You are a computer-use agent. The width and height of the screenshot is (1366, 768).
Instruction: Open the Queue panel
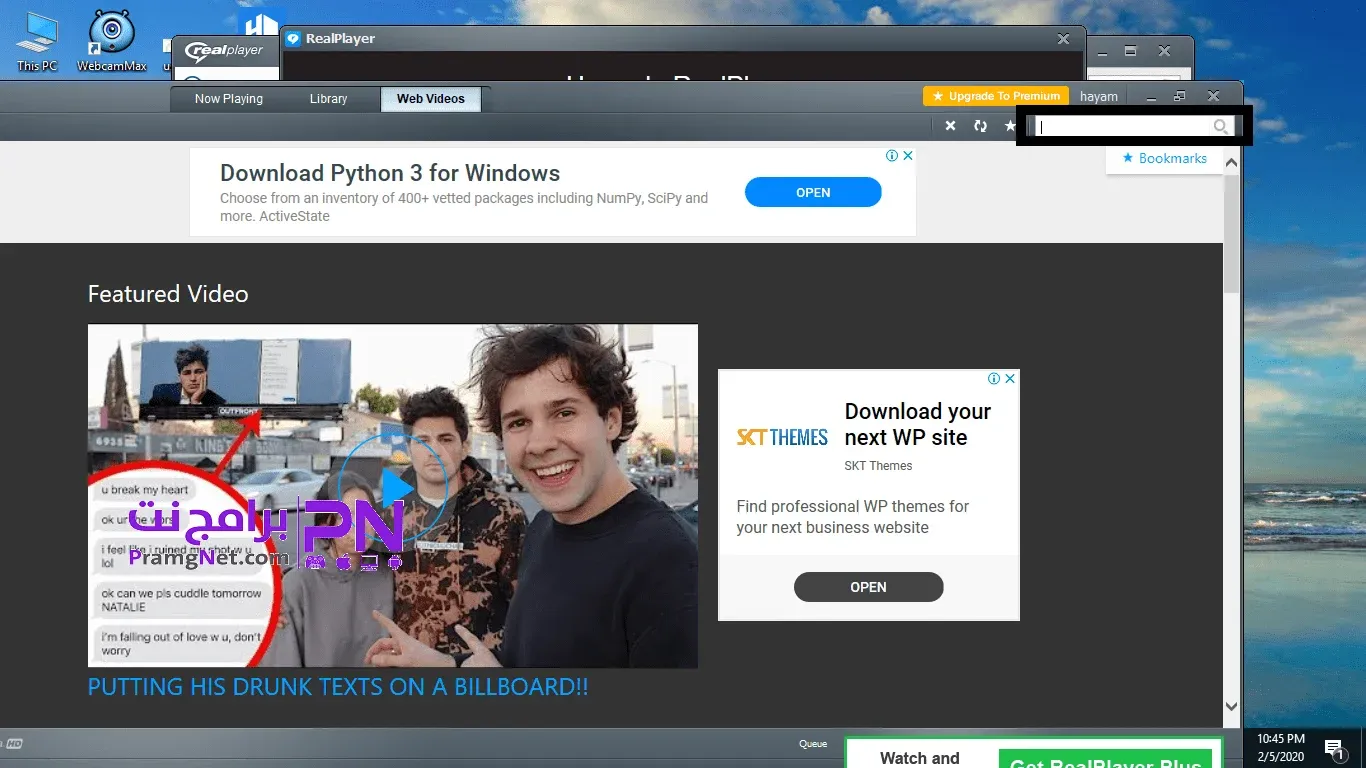click(x=813, y=744)
